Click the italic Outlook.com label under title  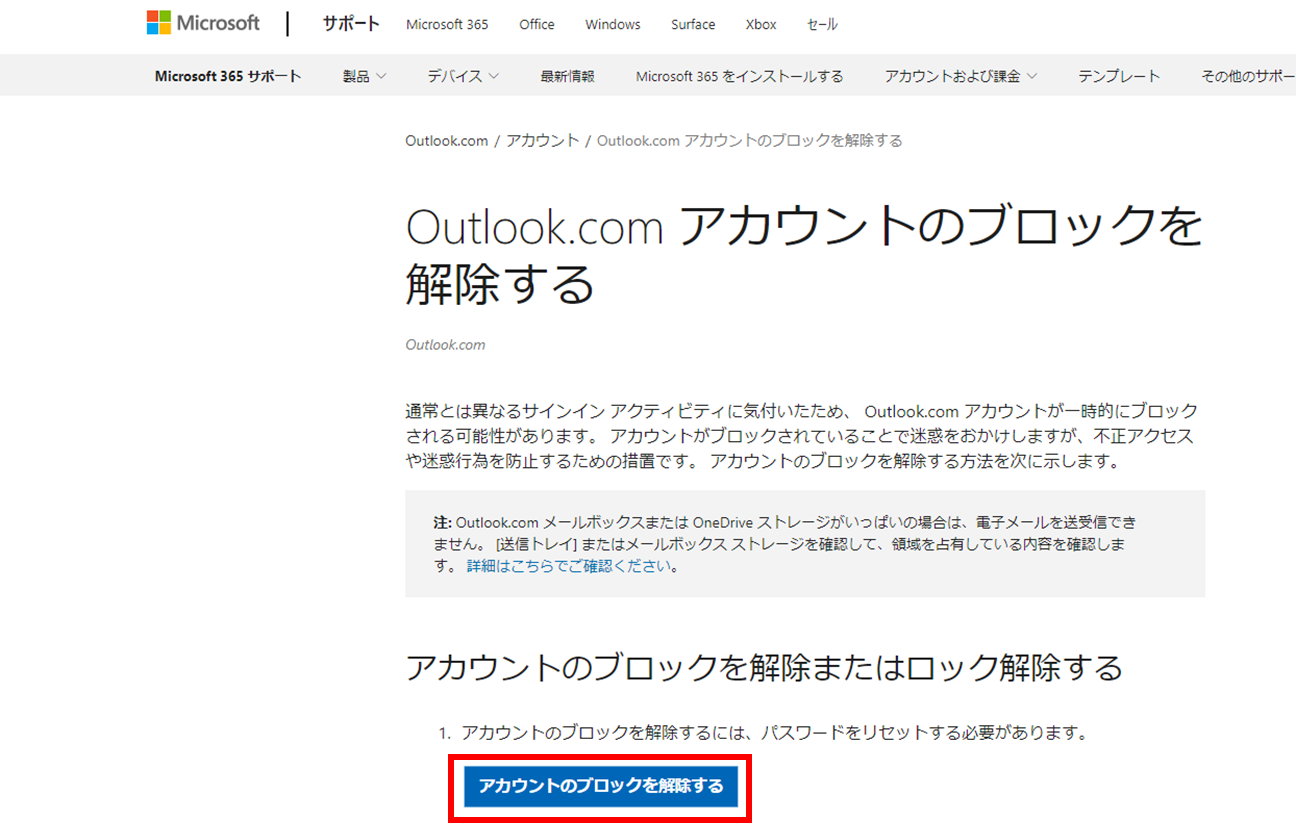pos(445,345)
